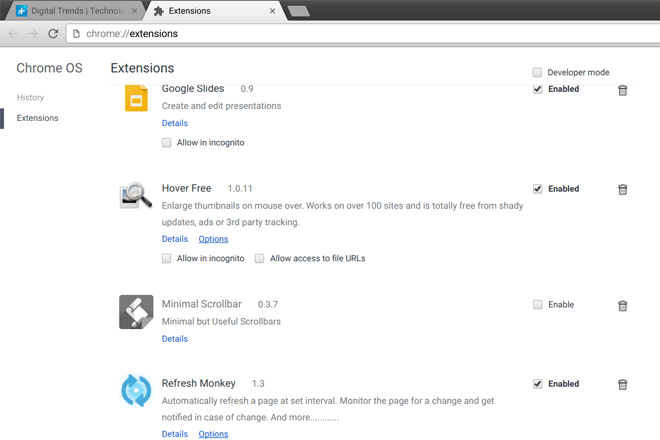Click the Refresh Monkey extension icon
Image resolution: width=660 pixels, height=440 pixels.
(x=136, y=390)
